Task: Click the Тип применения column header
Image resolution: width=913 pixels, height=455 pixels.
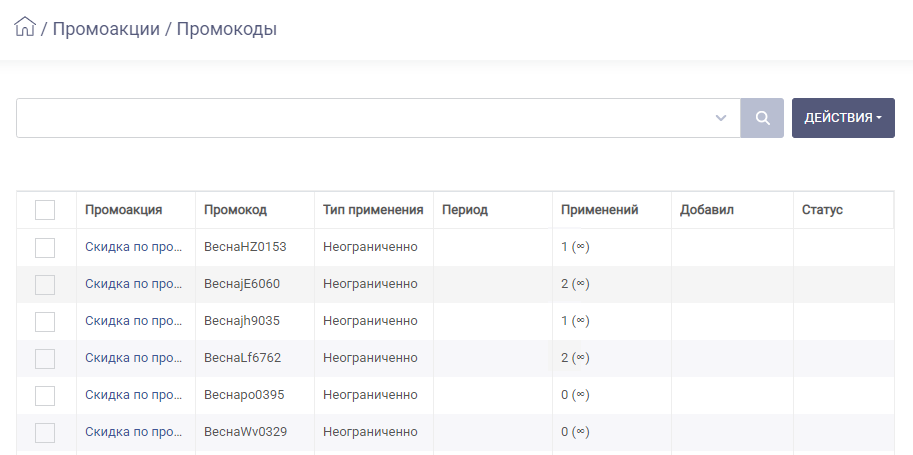Action: point(373,210)
